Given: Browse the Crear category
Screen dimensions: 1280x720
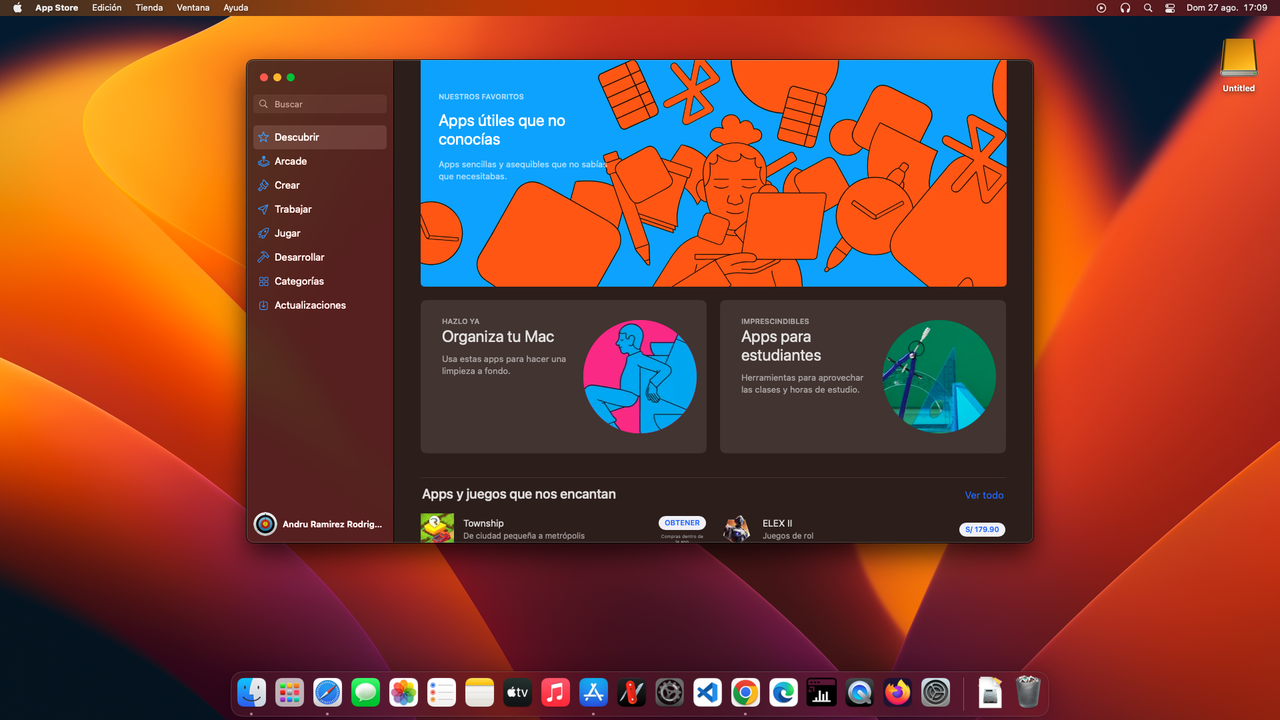Looking at the screenshot, I should pyautogui.click(x=286, y=185).
